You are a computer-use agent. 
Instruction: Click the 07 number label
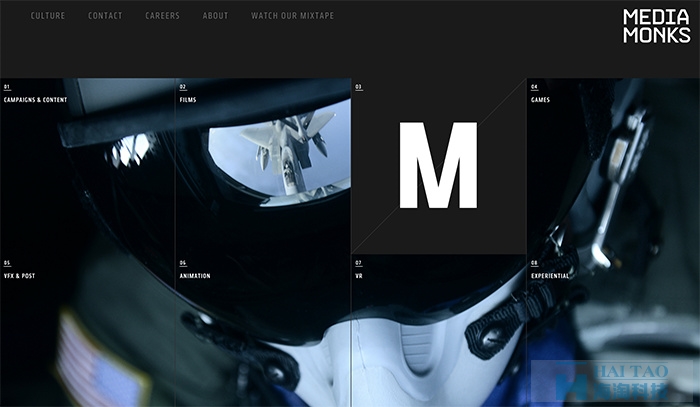(358, 263)
